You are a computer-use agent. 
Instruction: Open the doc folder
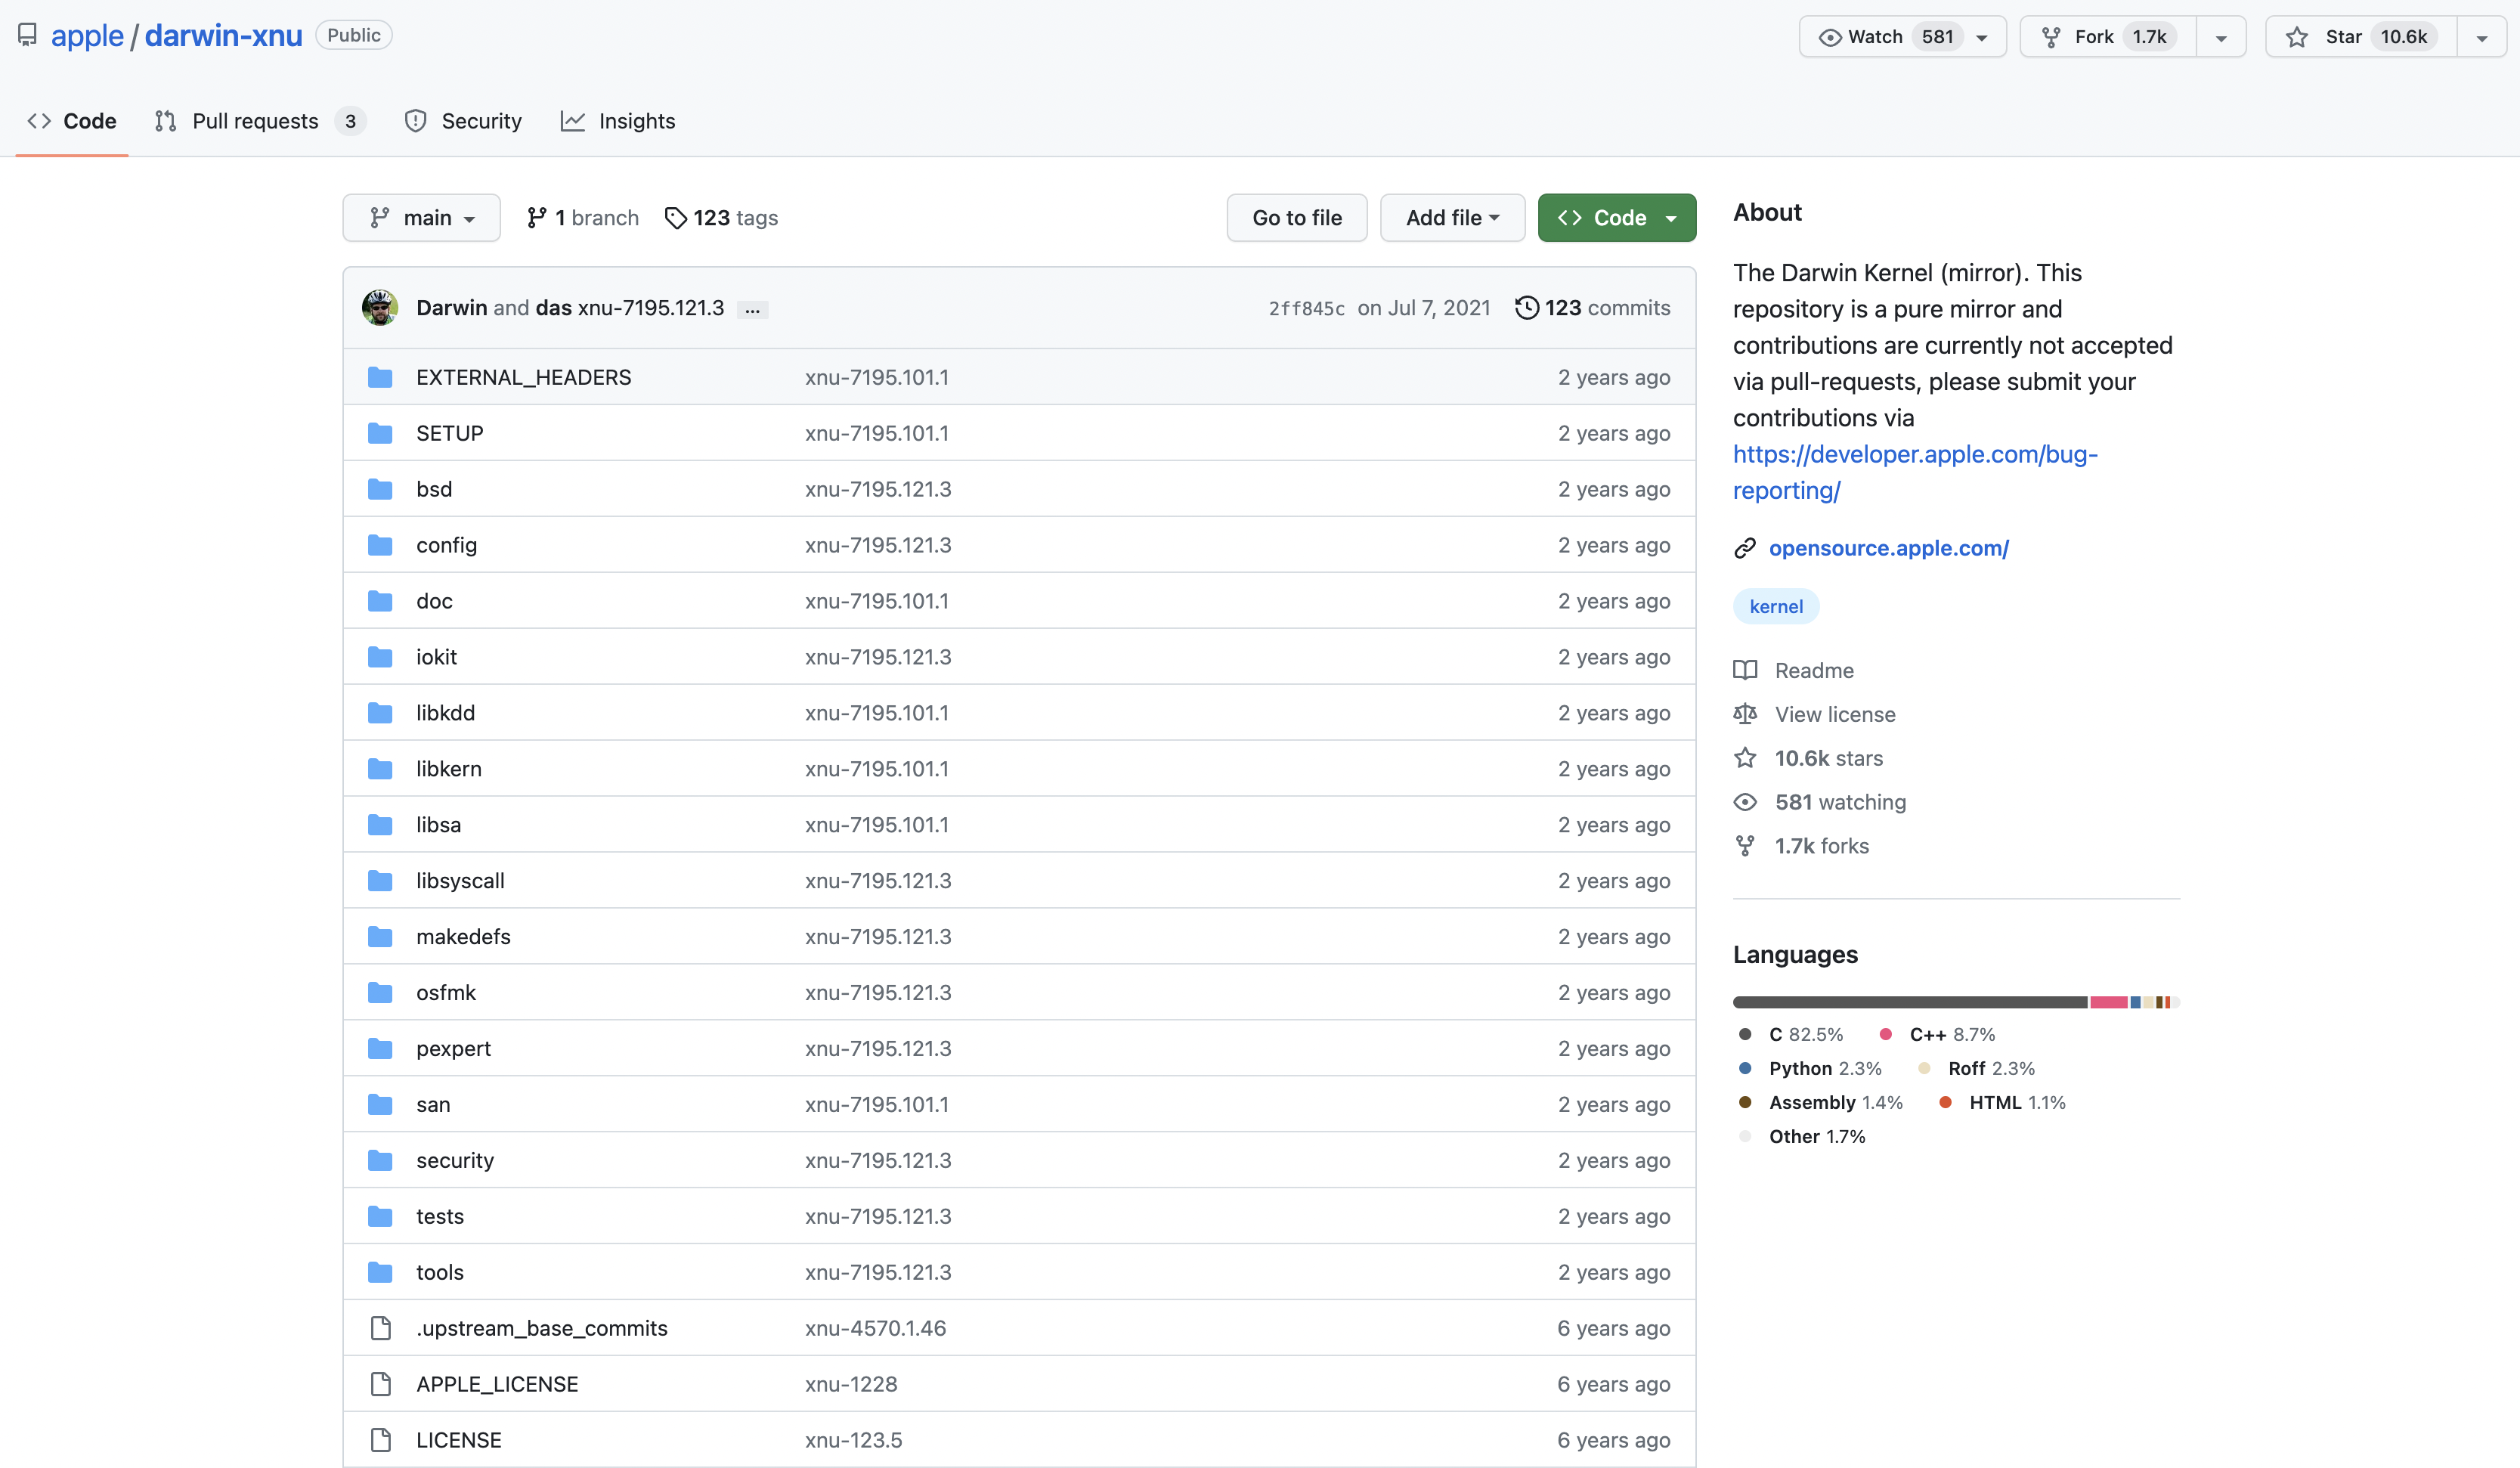(x=434, y=601)
